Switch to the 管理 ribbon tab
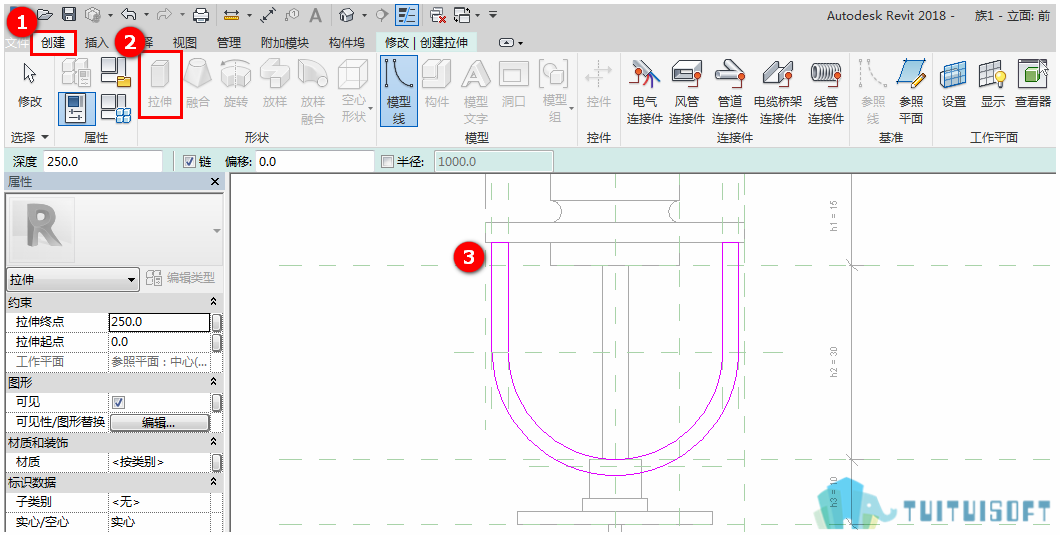The image size is (1060, 535). [x=228, y=43]
